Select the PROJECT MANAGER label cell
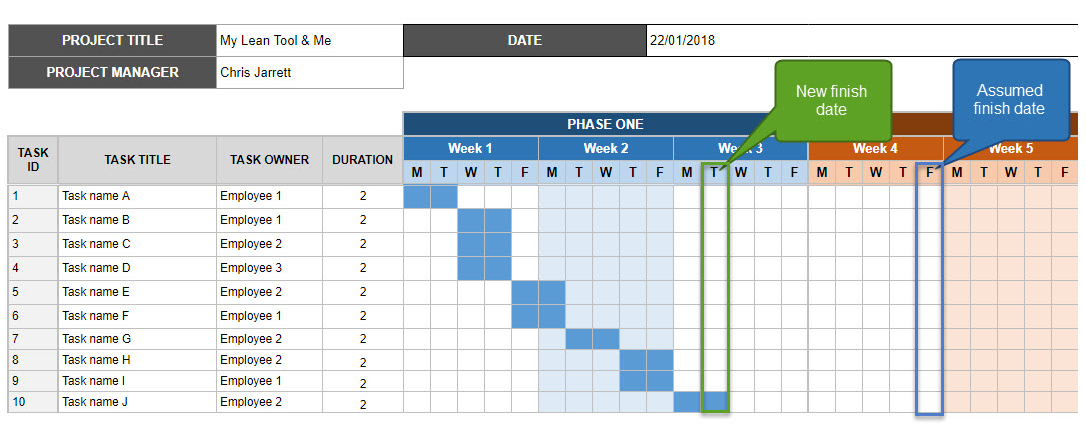Viewport: 1086px width, 430px height. click(x=112, y=73)
